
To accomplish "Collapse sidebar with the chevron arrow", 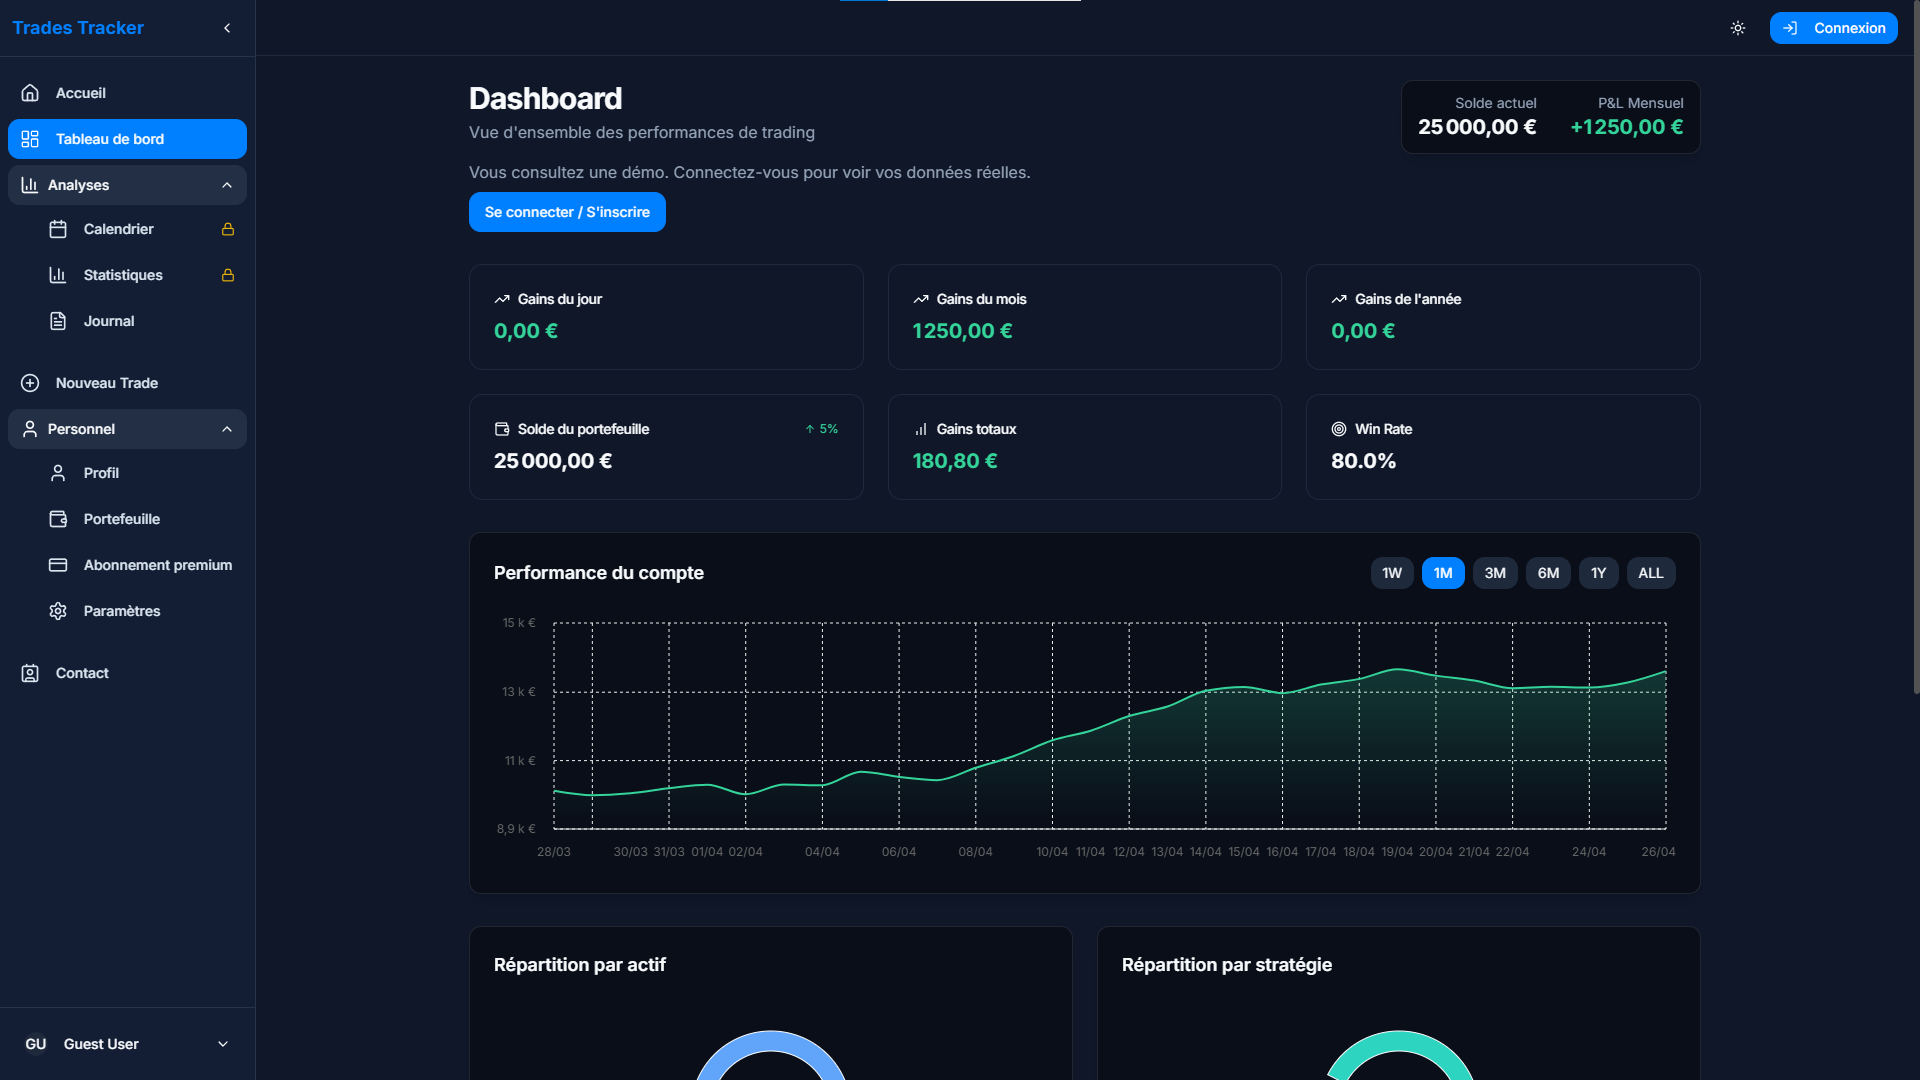I will 227,28.
